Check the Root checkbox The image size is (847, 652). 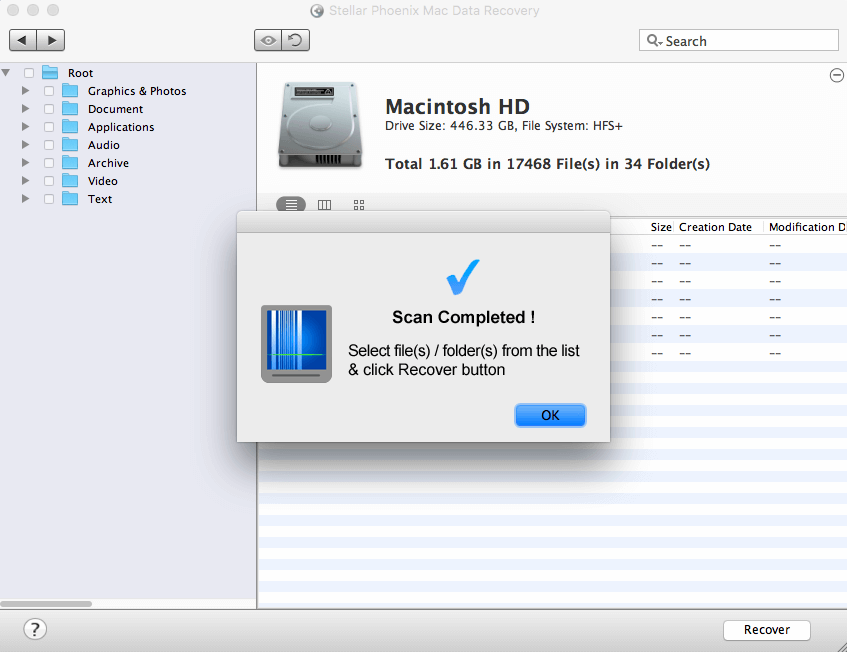29,73
